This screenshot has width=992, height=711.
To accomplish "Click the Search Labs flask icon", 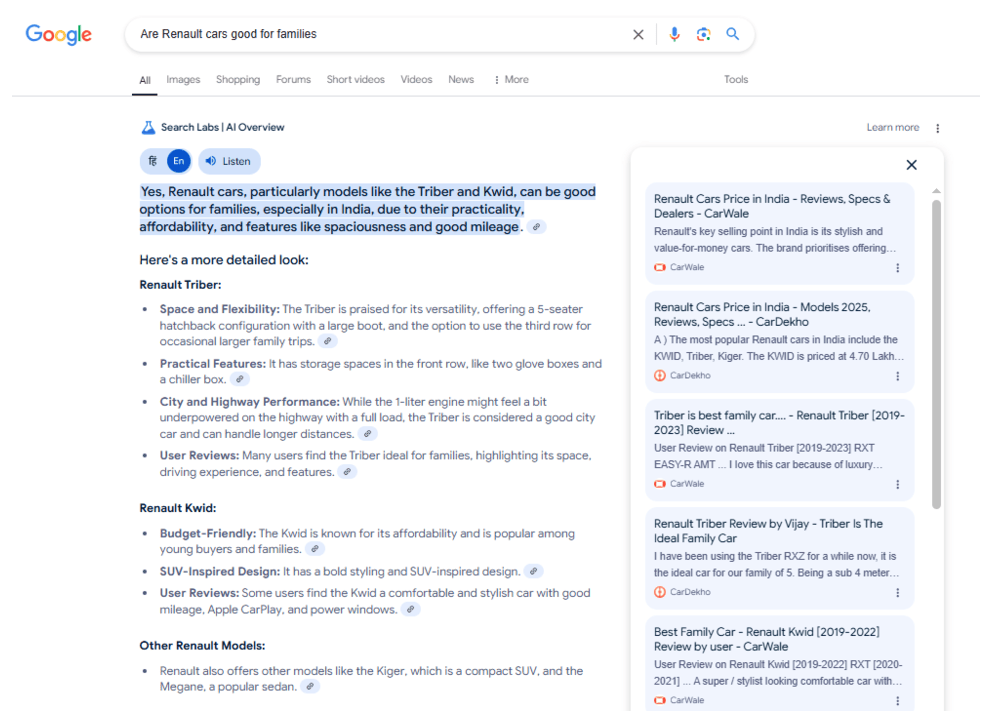I will [x=148, y=128].
